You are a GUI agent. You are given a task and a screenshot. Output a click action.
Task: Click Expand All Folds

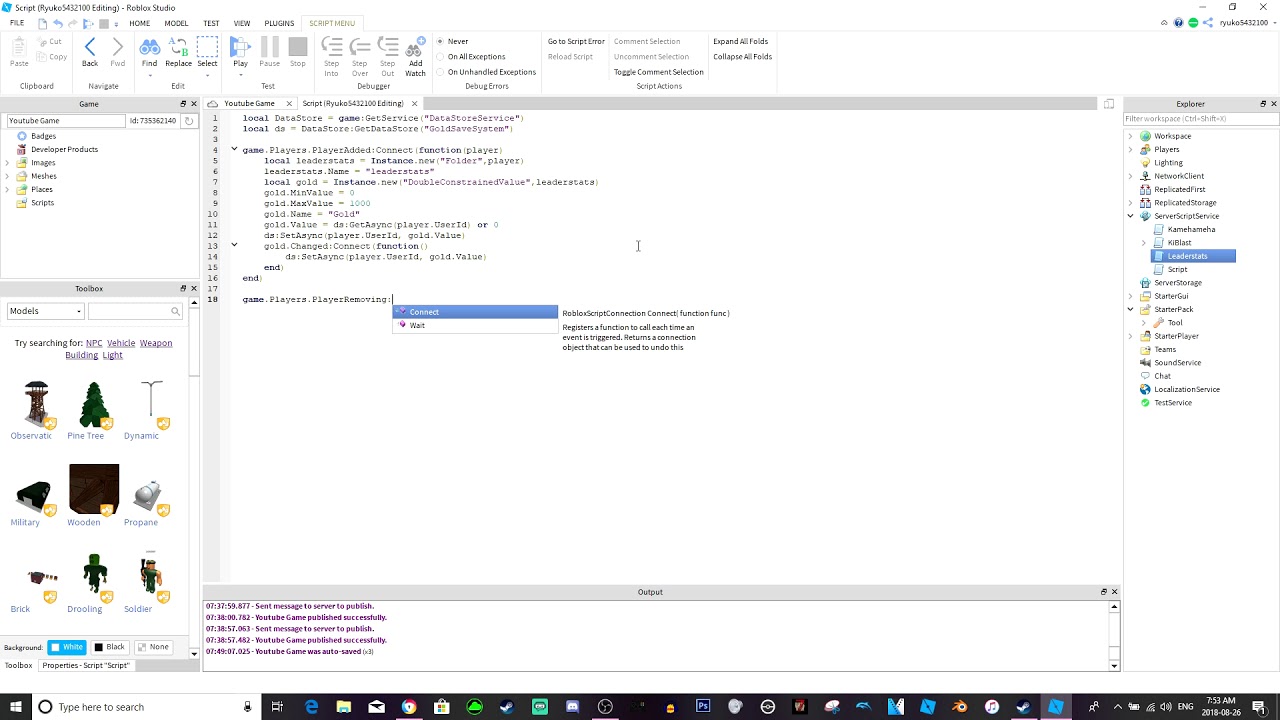click(740, 41)
